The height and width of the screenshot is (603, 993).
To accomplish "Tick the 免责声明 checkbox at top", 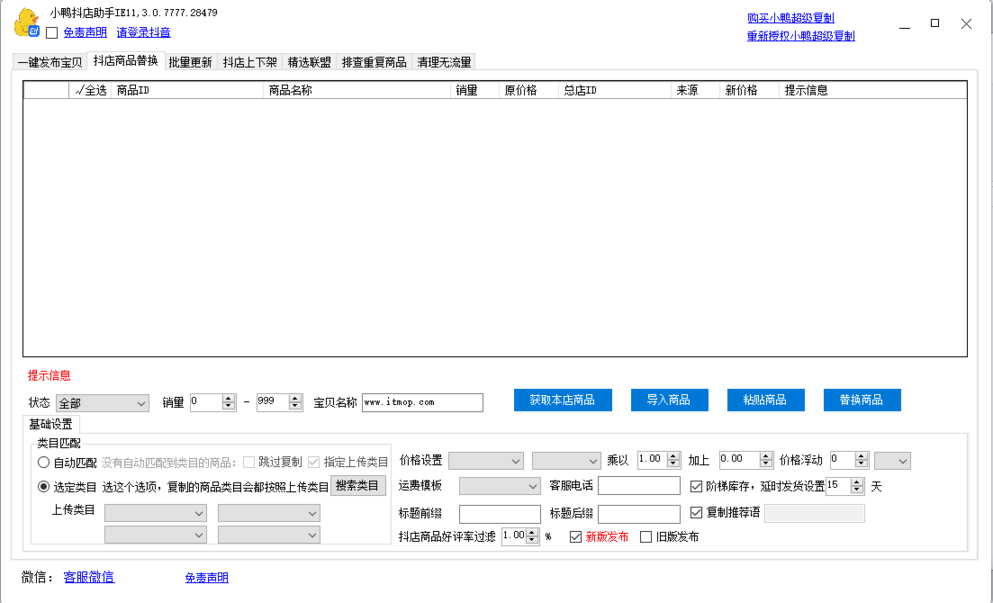I will click(x=52, y=33).
